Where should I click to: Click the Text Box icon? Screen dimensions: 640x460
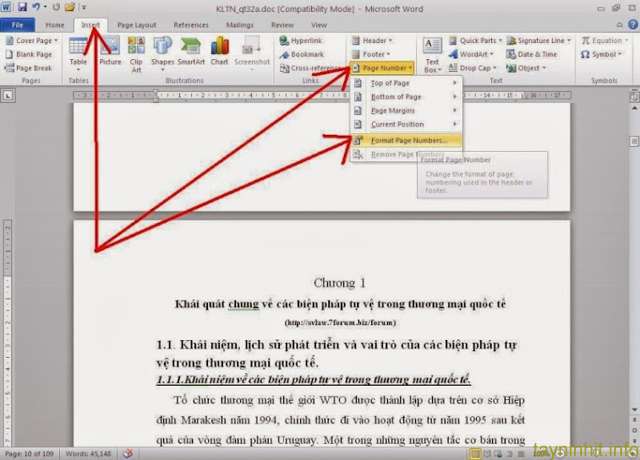pyautogui.click(x=432, y=54)
